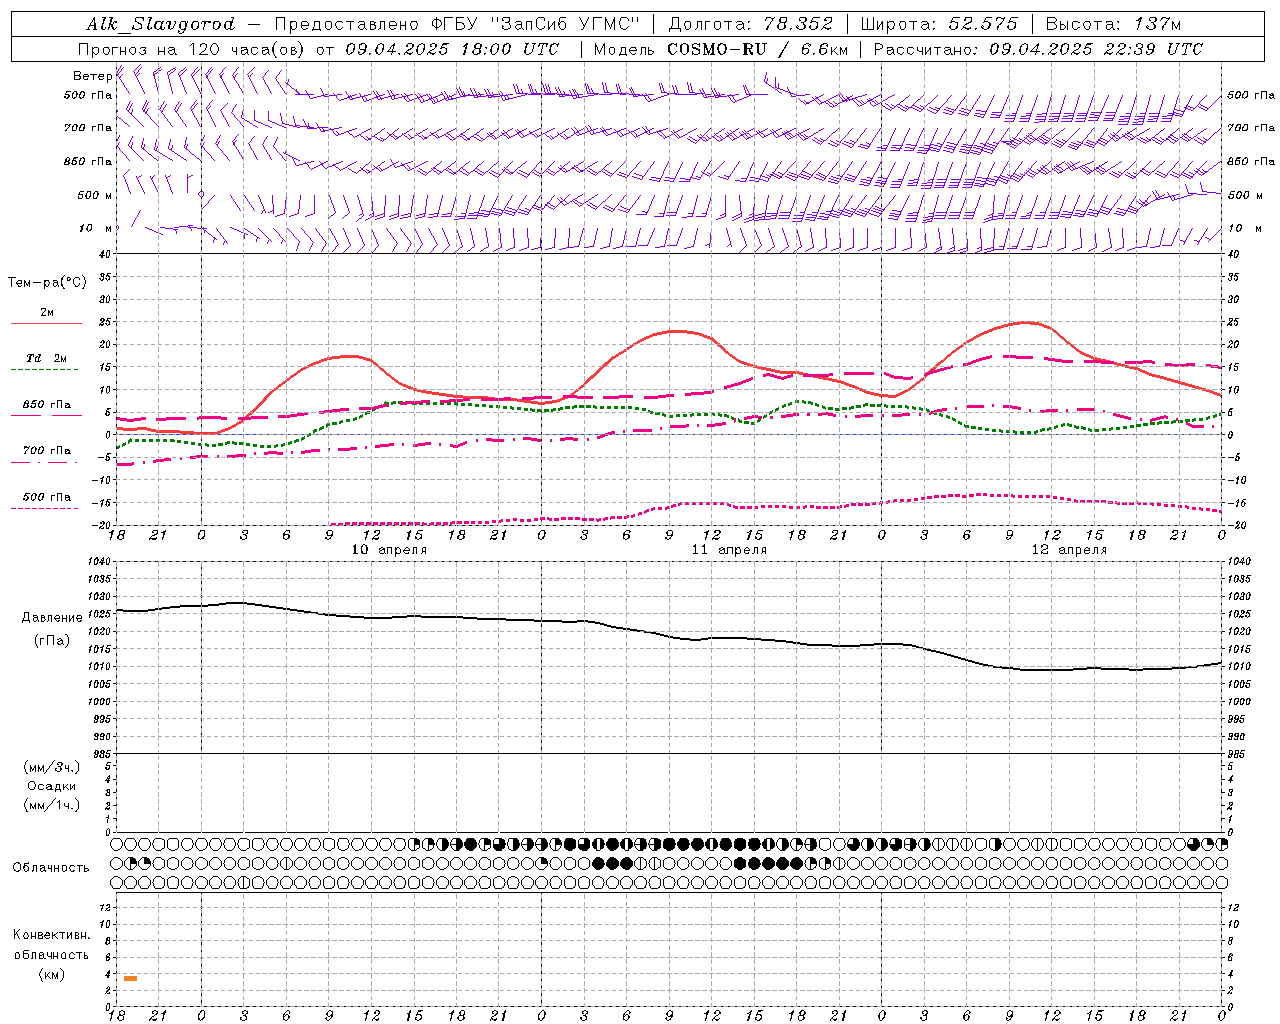Click the solid red line sample under 2м legend
This screenshot has height=1024, width=1280.
tap(46, 324)
